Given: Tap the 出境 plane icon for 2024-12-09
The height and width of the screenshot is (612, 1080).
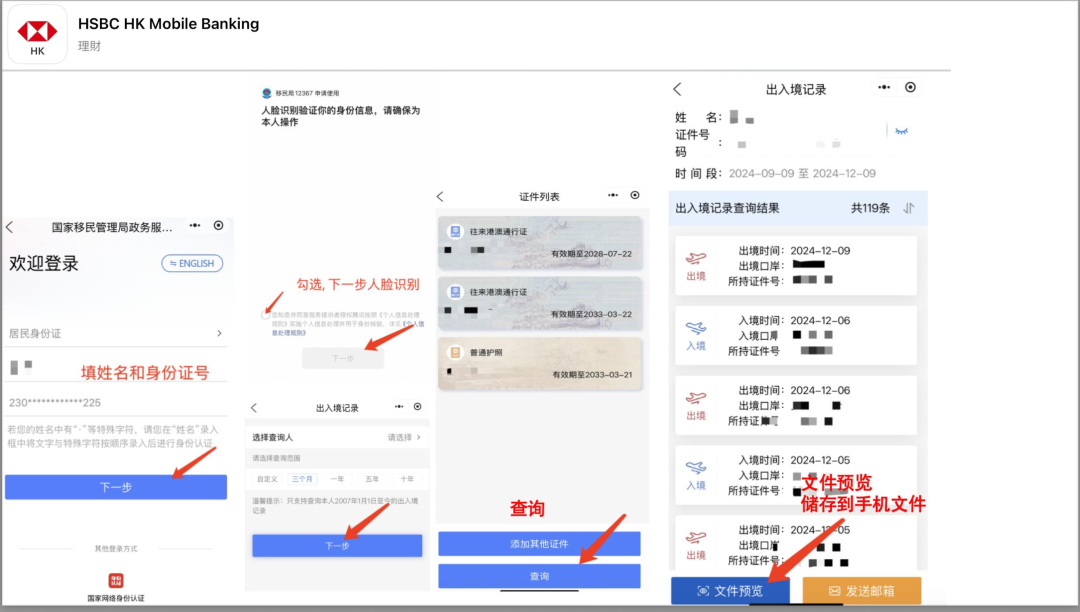Looking at the screenshot, I should pyautogui.click(x=696, y=260).
